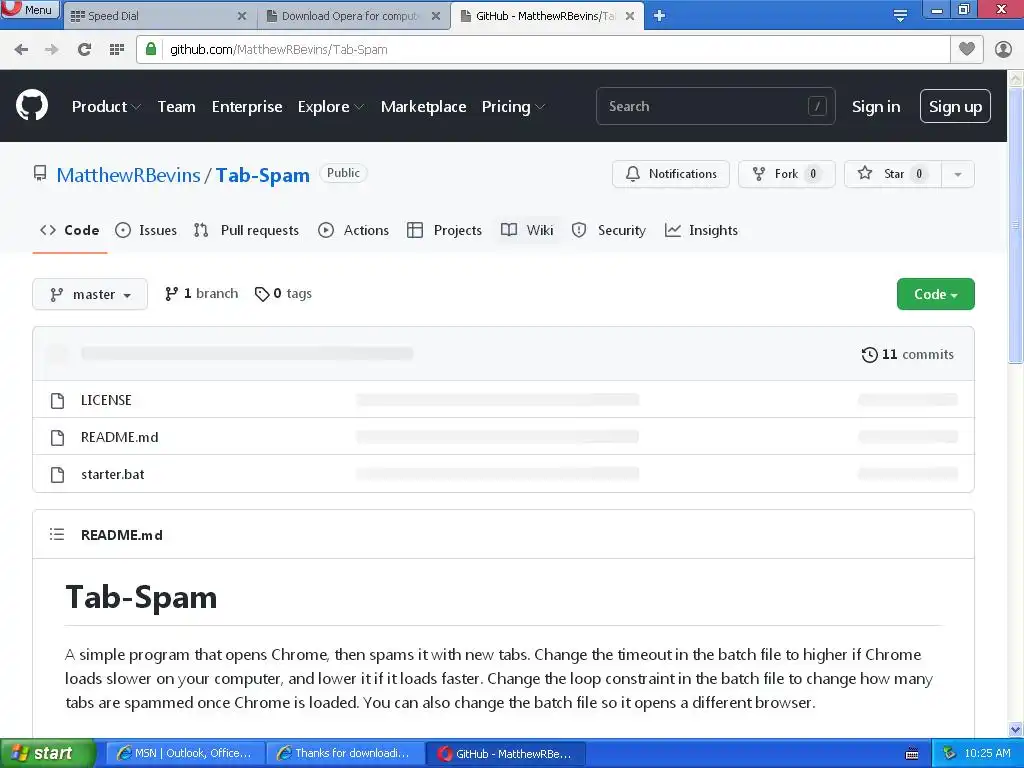Image resolution: width=1024 pixels, height=768 pixels.
Task: Open the tab menu stacked-lines icon
Action: pos(900,16)
